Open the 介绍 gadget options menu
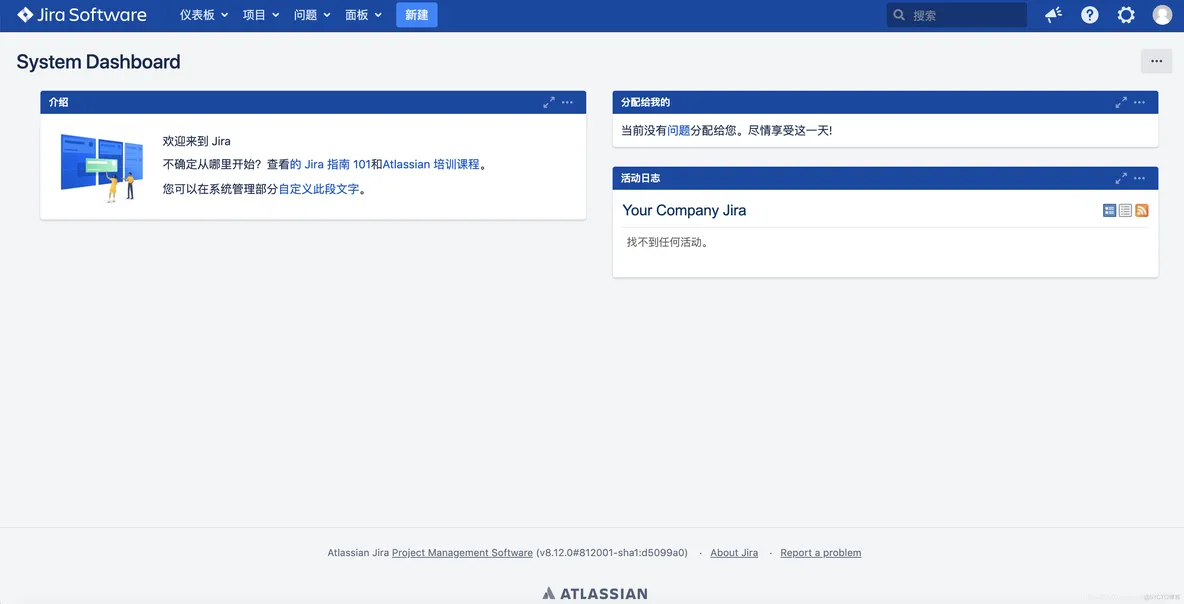1184x604 pixels. pyautogui.click(x=567, y=102)
